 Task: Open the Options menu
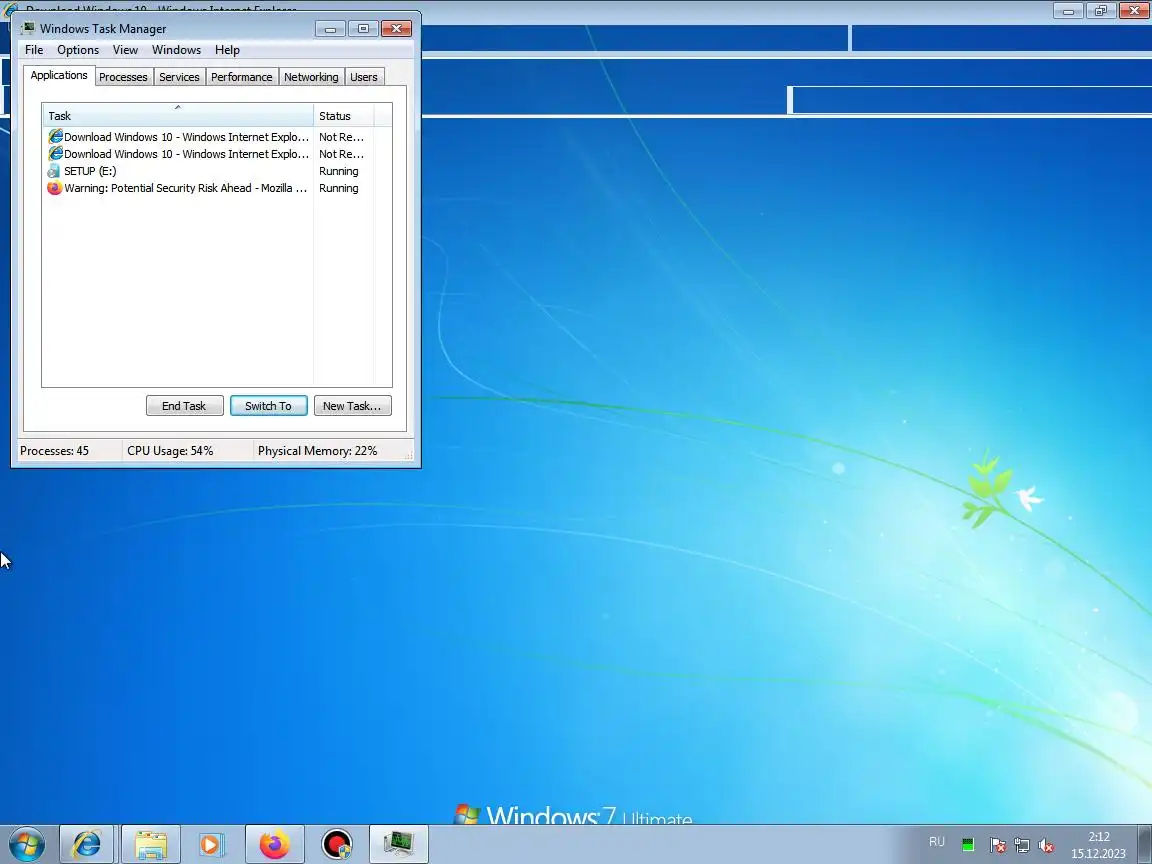[x=78, y=50]
